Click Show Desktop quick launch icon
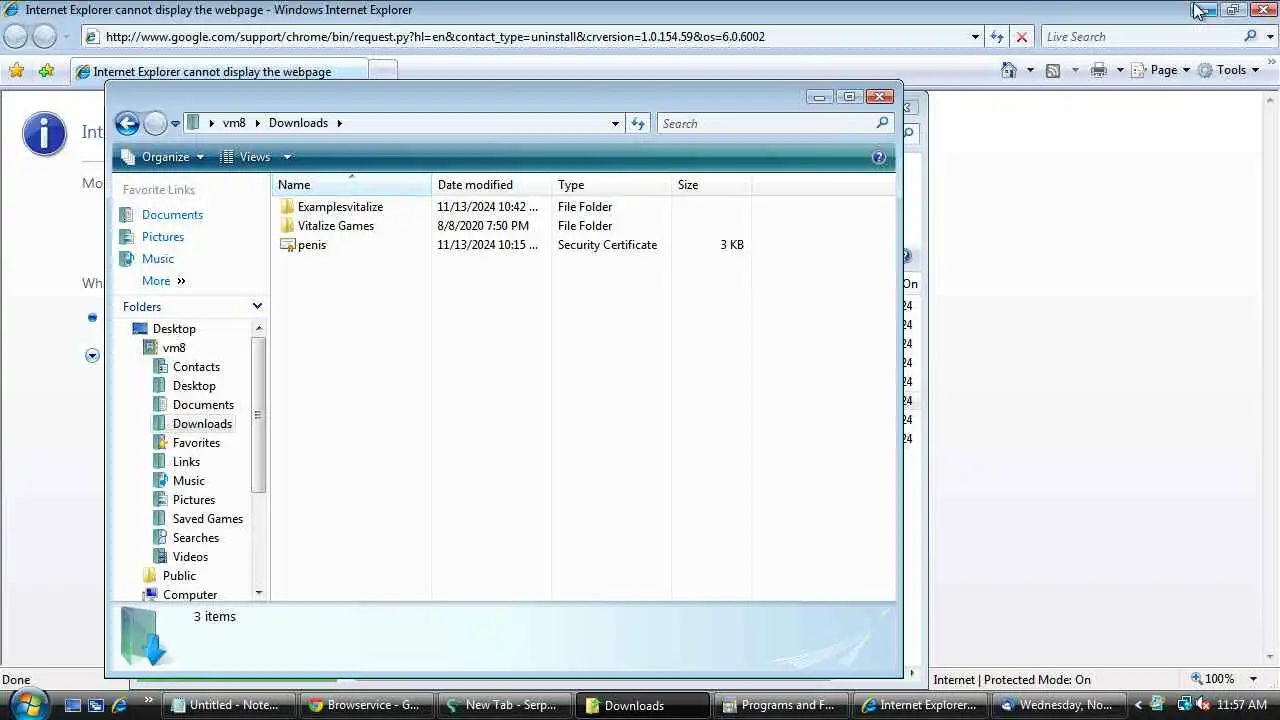Viewport: 1280px width, 720px height. (x=73, y=705)
